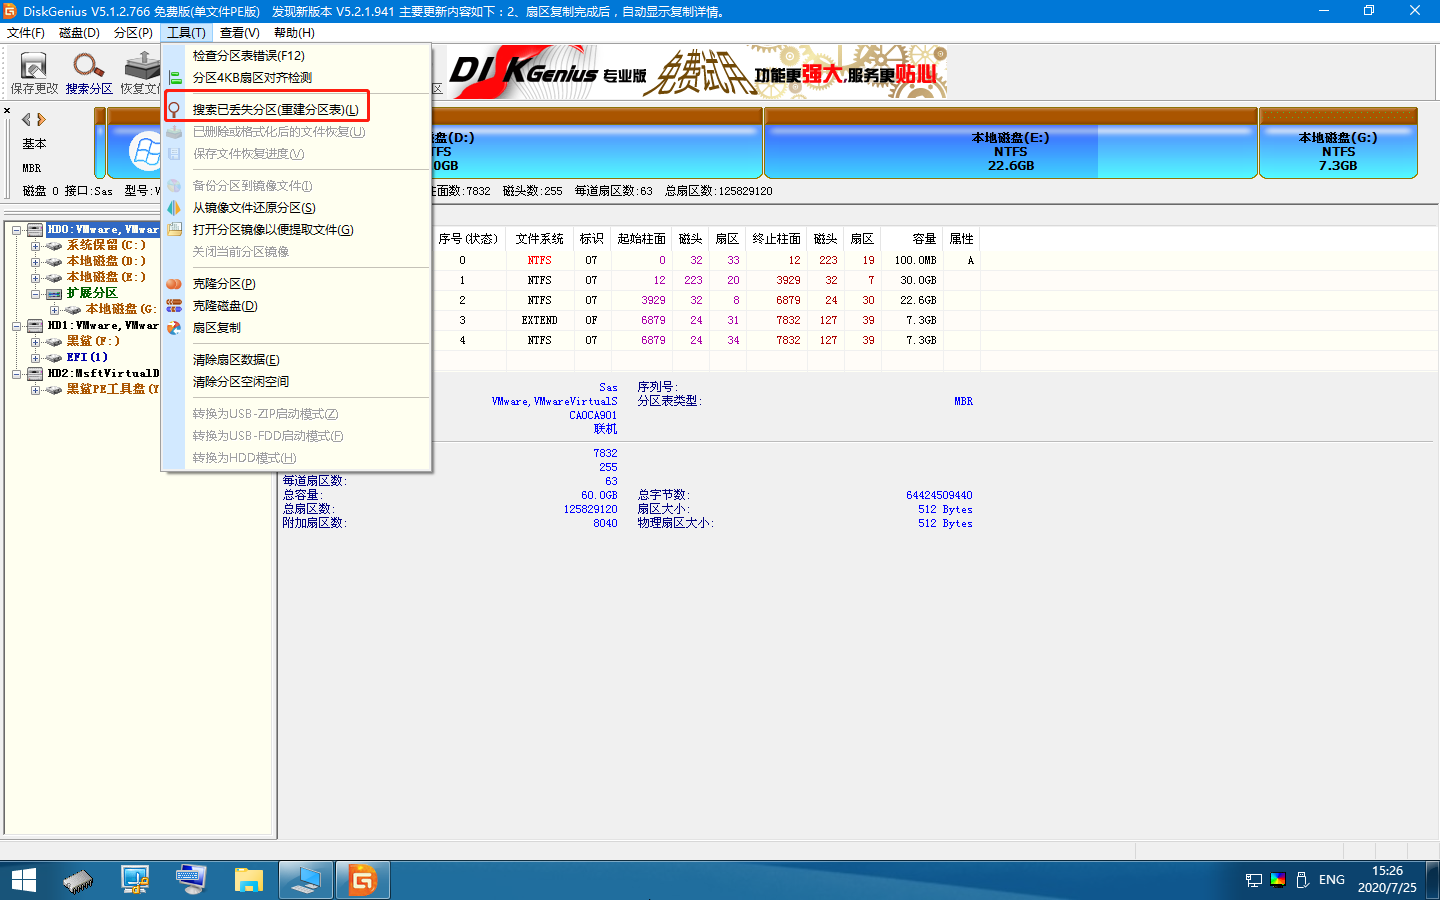Go to next disk with orange right arrow

pyautogui.click(x=41, y=119)
